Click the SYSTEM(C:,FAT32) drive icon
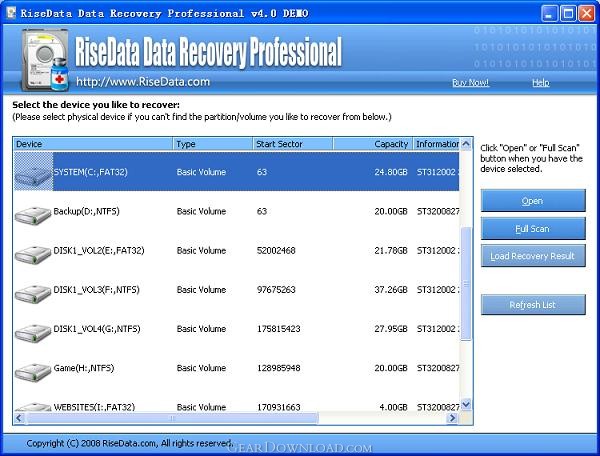The height and width of the screenshot is (456, 600). (33, 176)
